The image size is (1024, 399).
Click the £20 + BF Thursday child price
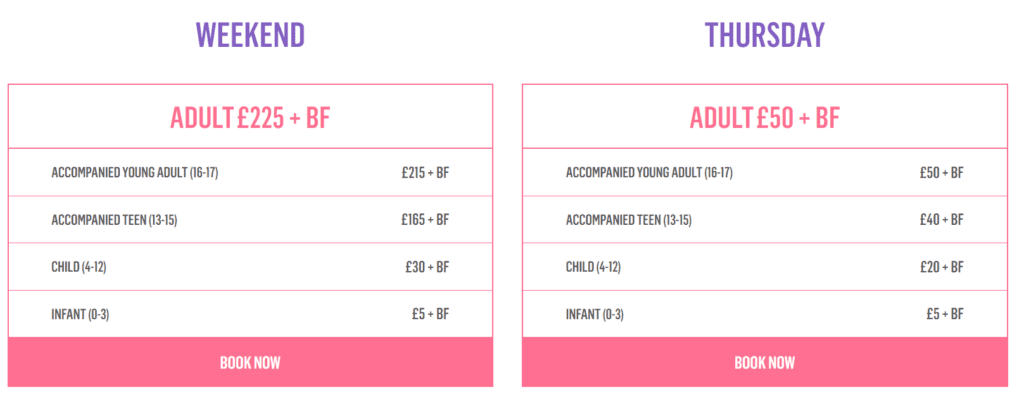pyautogui.click(x=941, y=267)
